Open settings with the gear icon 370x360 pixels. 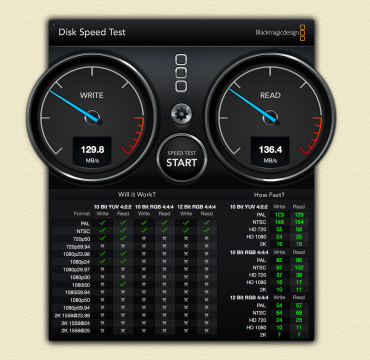coord(181,114)
